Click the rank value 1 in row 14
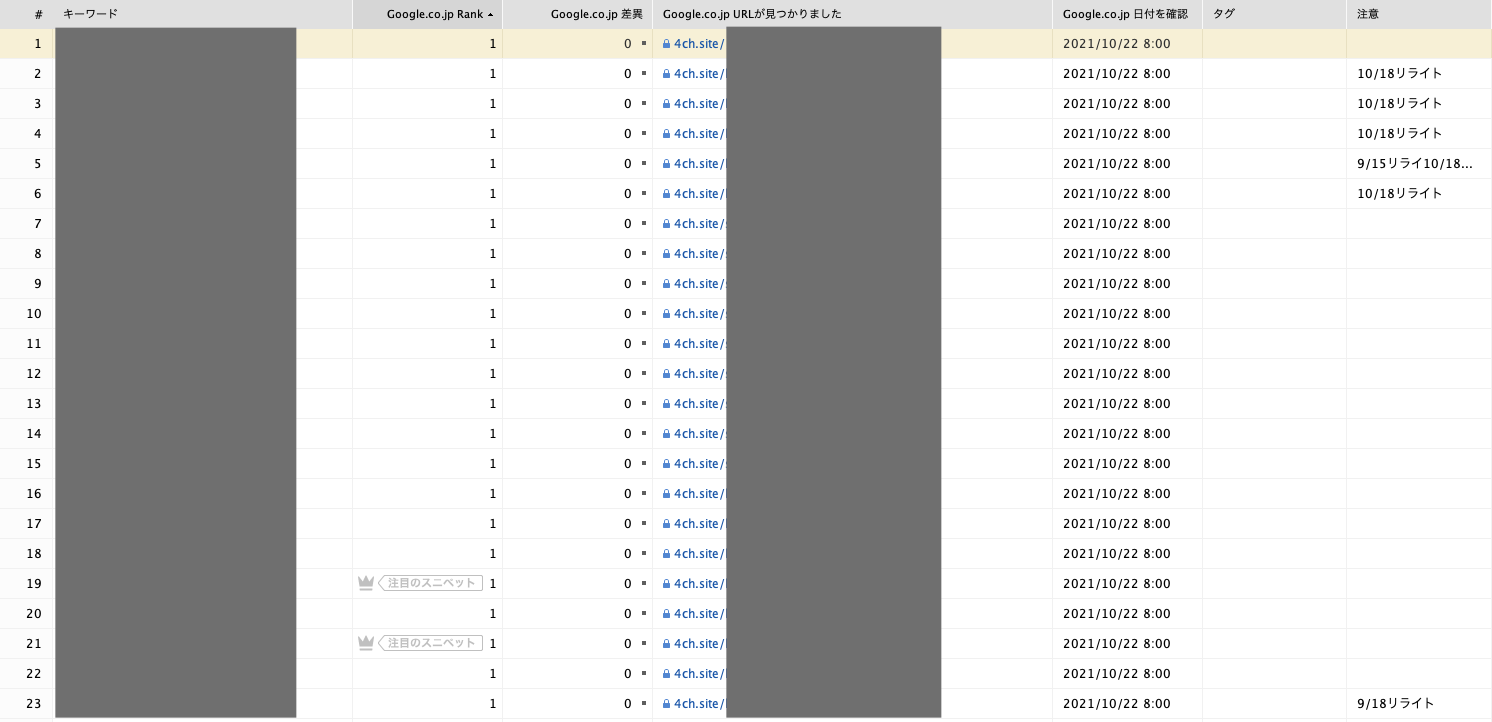The image size is (1492, 722). click(x=492, y=434)
